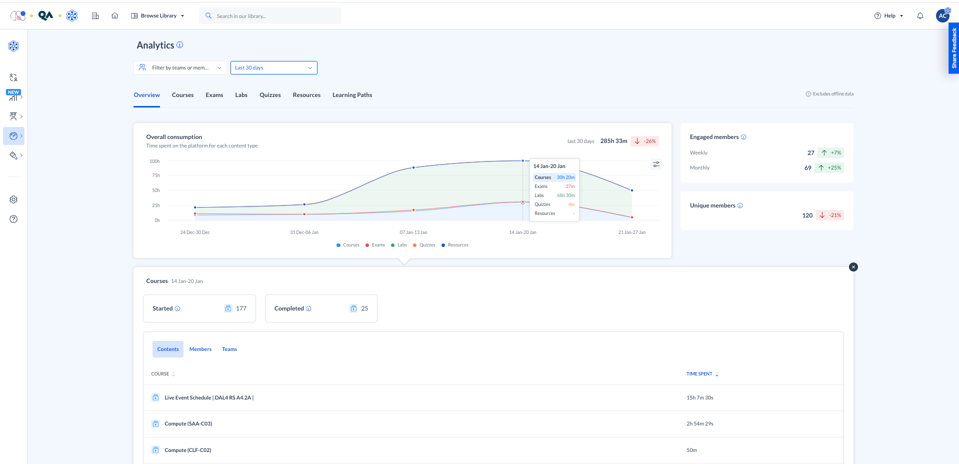959x464 pixels.
Task: Toggle Labs series in chart legend
Action: [x=400, y=245]
